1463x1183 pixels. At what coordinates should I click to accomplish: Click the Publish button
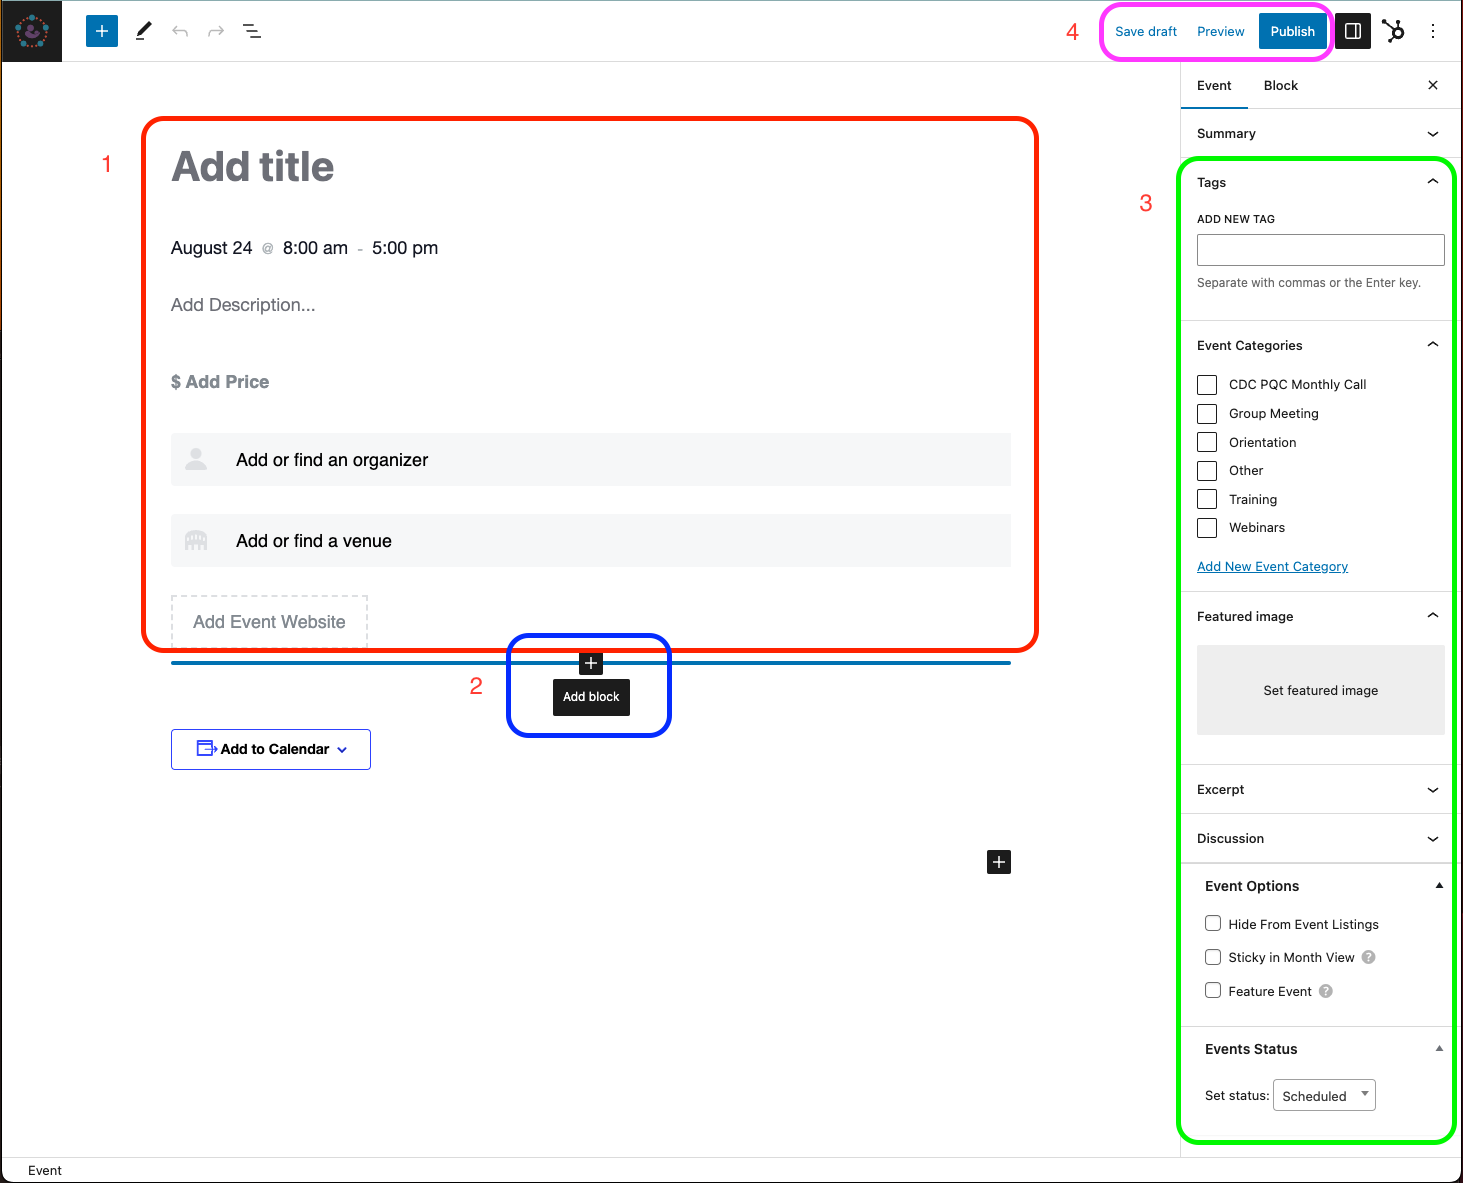click(x=1292, y=31)
